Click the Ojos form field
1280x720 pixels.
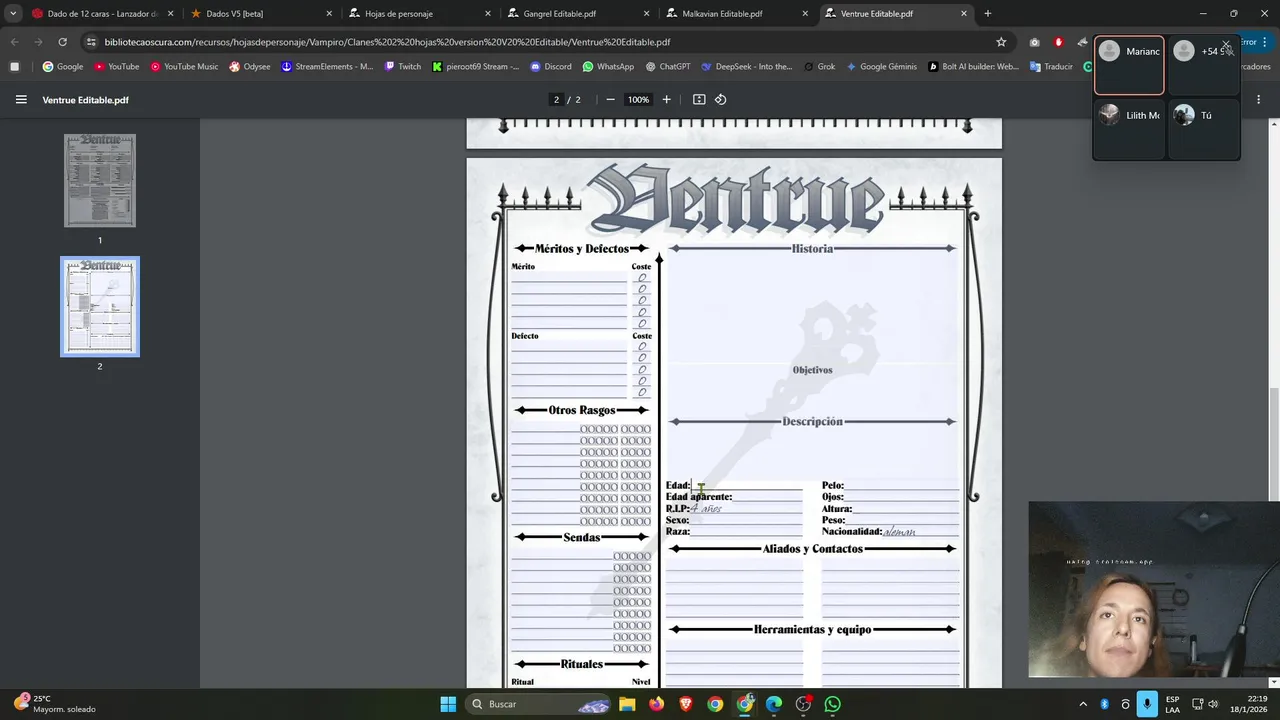tap(902, 497)
